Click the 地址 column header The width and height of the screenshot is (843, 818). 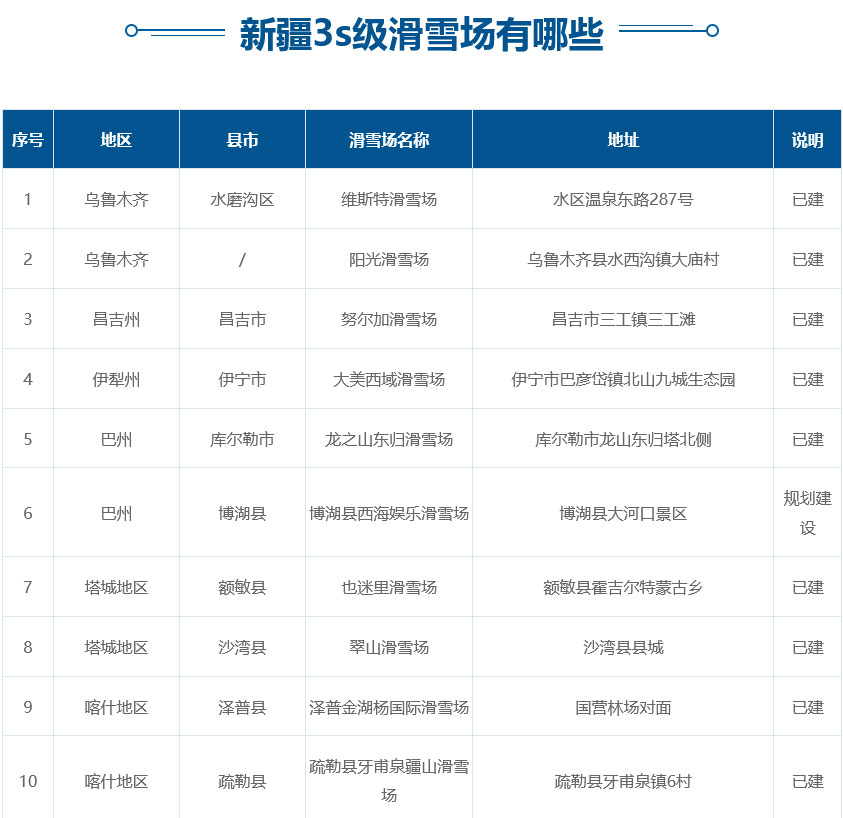tap(623, 140)
